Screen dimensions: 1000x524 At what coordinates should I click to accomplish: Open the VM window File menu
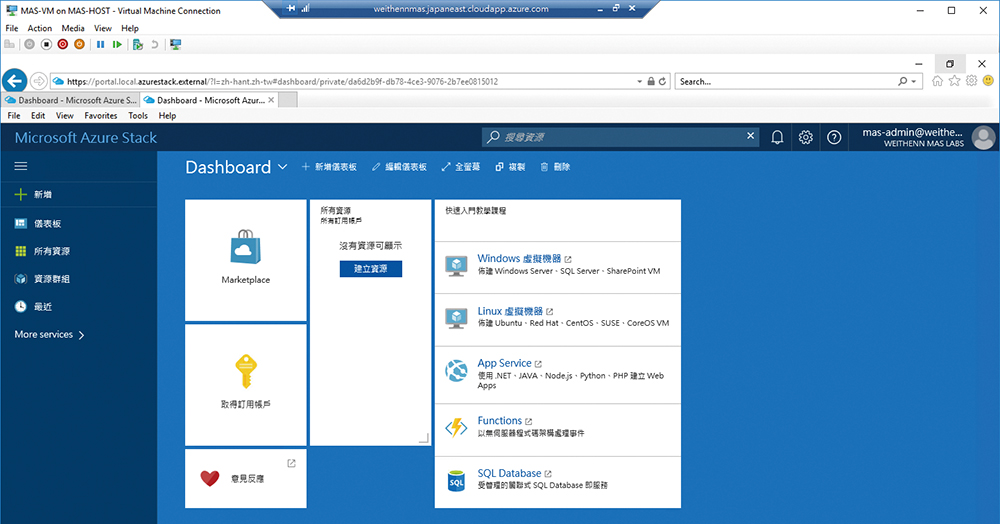[x=11, y=28]
